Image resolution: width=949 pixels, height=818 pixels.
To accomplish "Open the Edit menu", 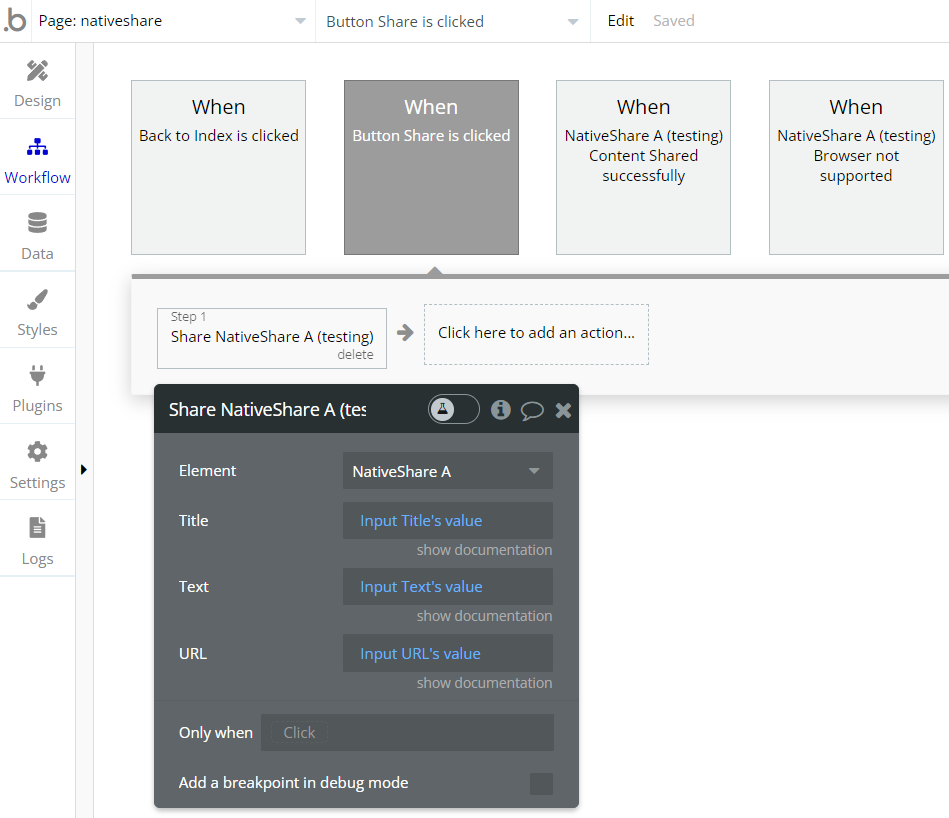I will point(621,21).
